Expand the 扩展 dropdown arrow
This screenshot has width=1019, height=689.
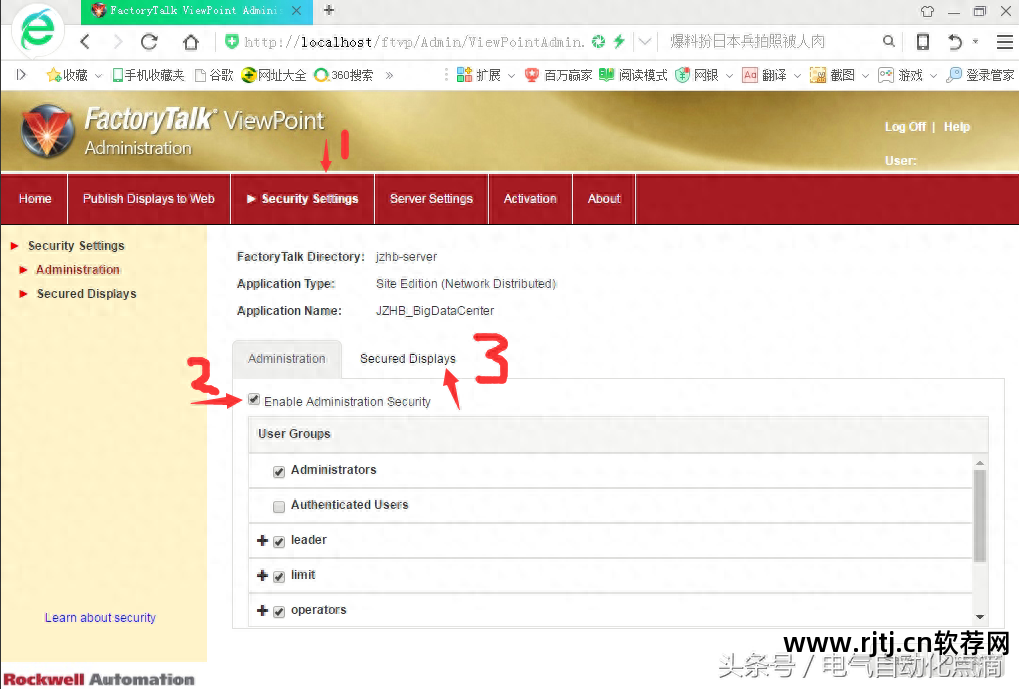pos(511,76)
